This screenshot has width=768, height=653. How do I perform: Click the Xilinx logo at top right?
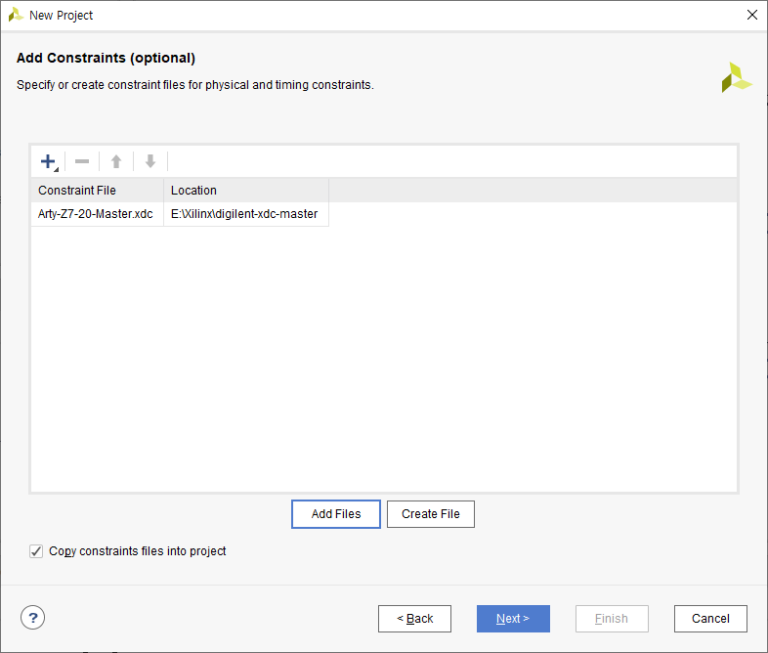(x=736, y=77)
